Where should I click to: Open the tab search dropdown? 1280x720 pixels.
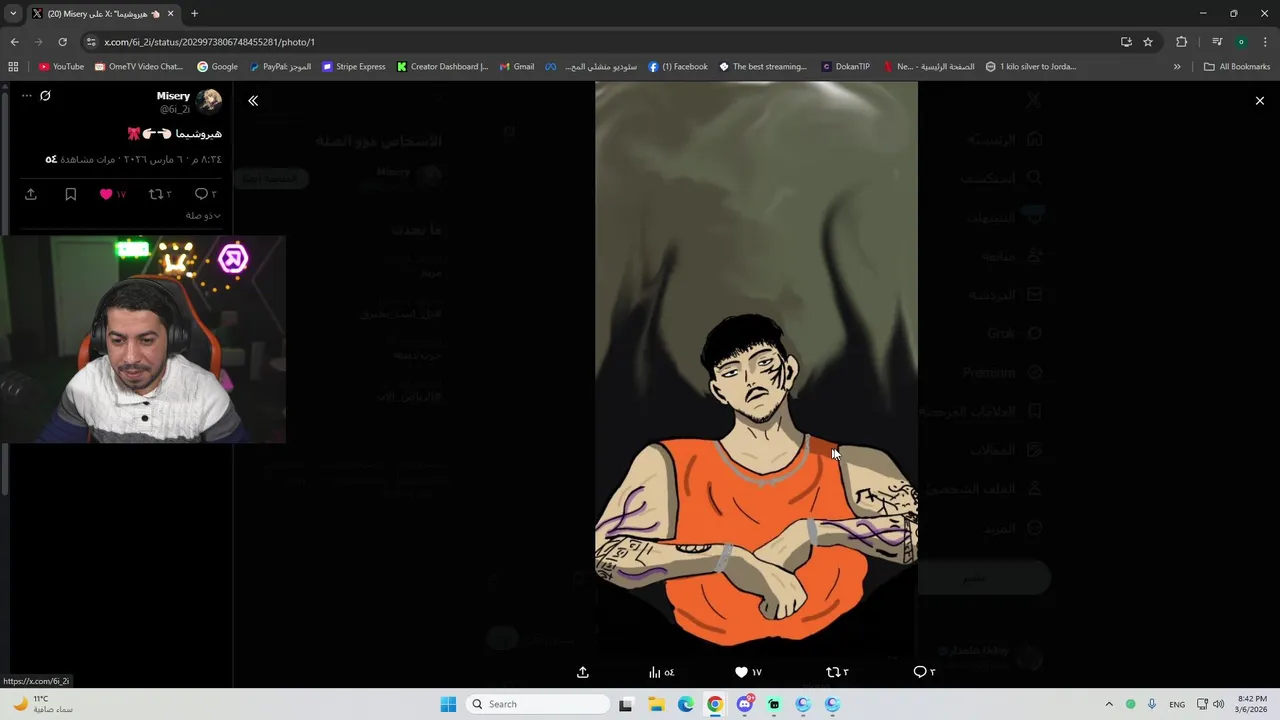pyautogui.click(x=13, y=14)
